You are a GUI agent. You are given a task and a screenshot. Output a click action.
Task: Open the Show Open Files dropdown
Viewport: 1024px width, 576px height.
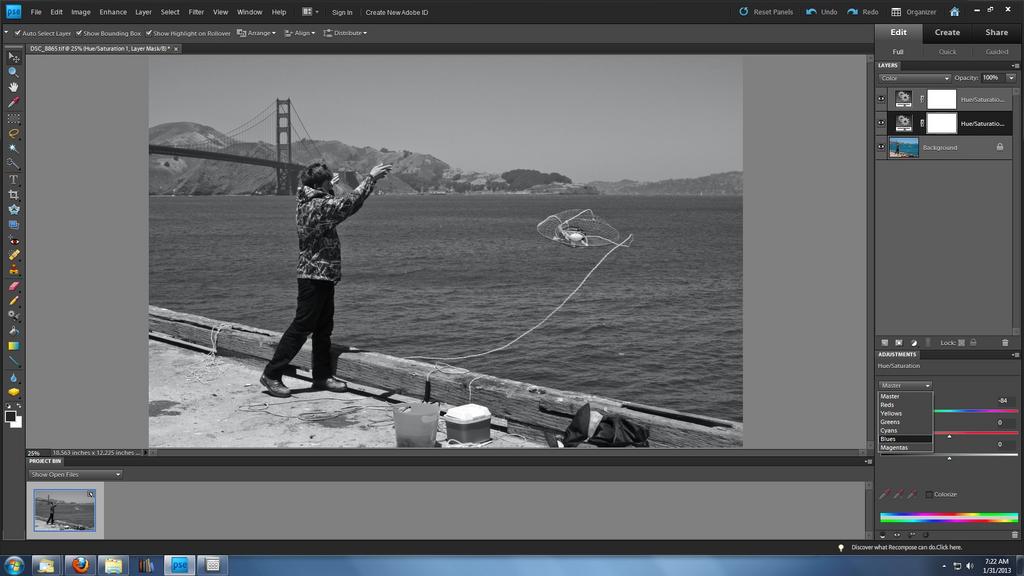click(75, 474)
